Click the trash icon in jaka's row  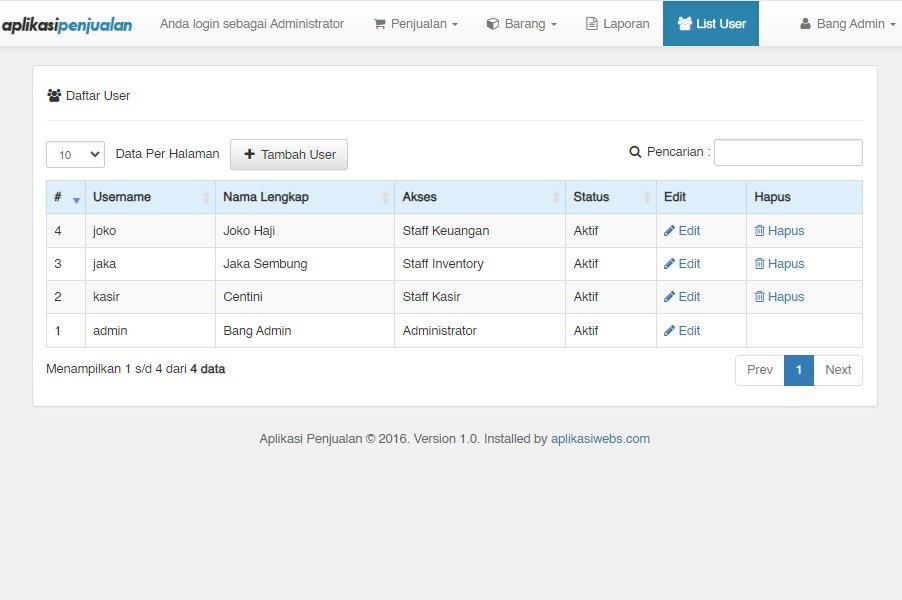[x=759, y=263]
